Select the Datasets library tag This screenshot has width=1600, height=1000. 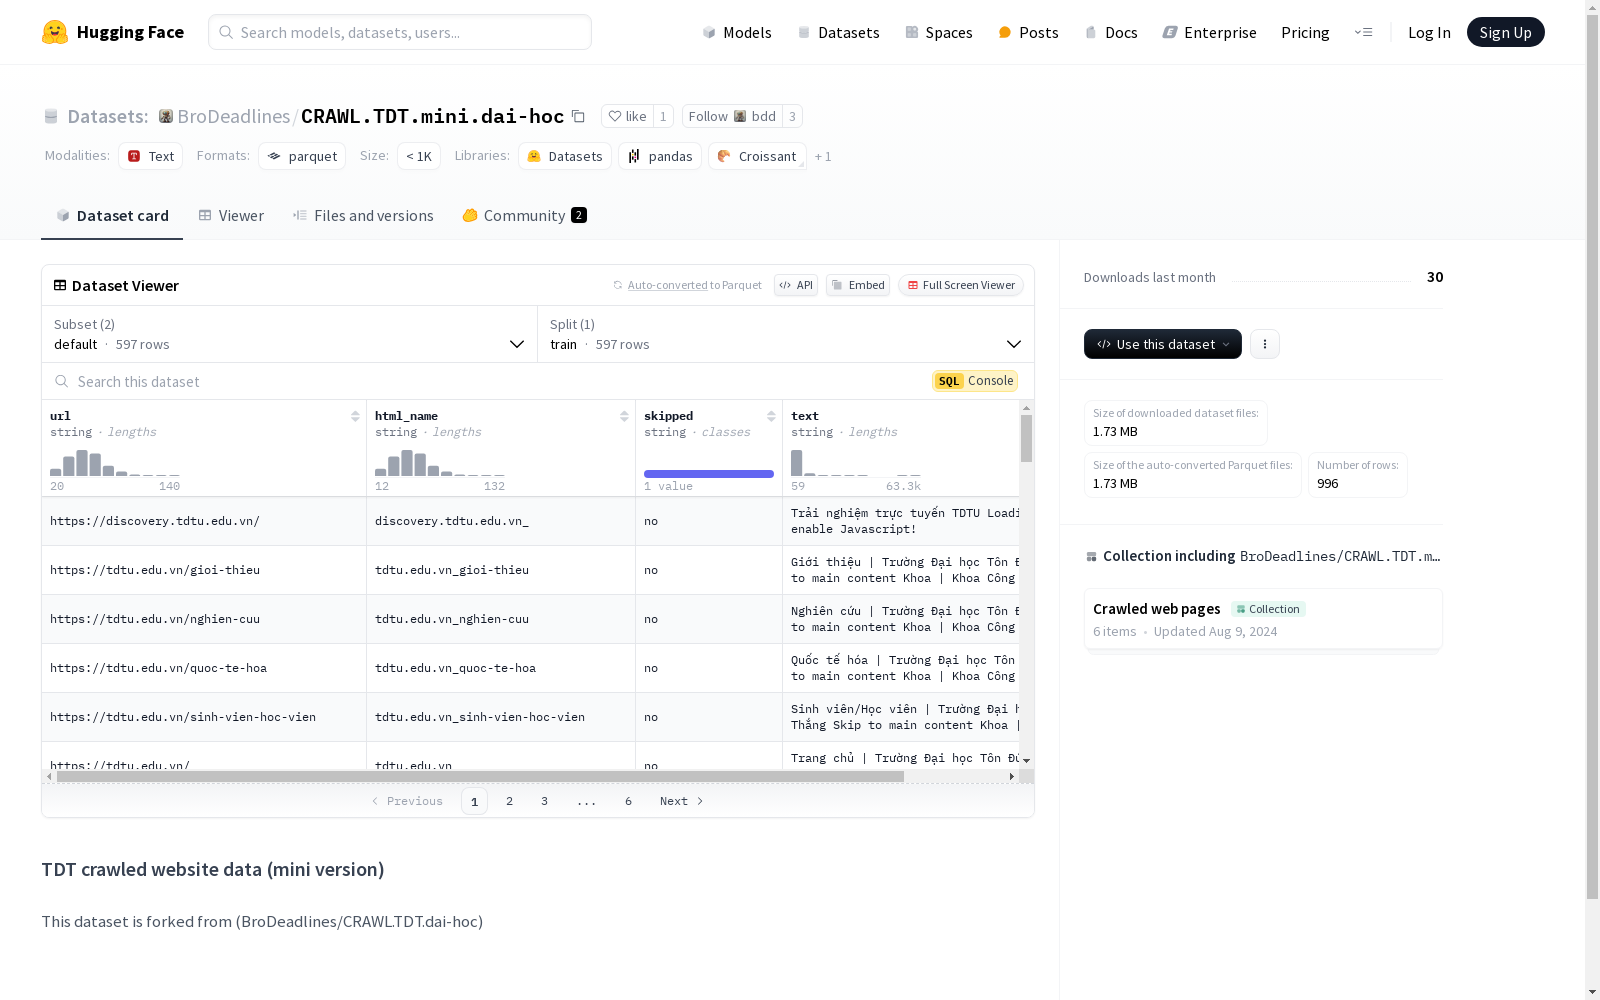pos(565,156)
